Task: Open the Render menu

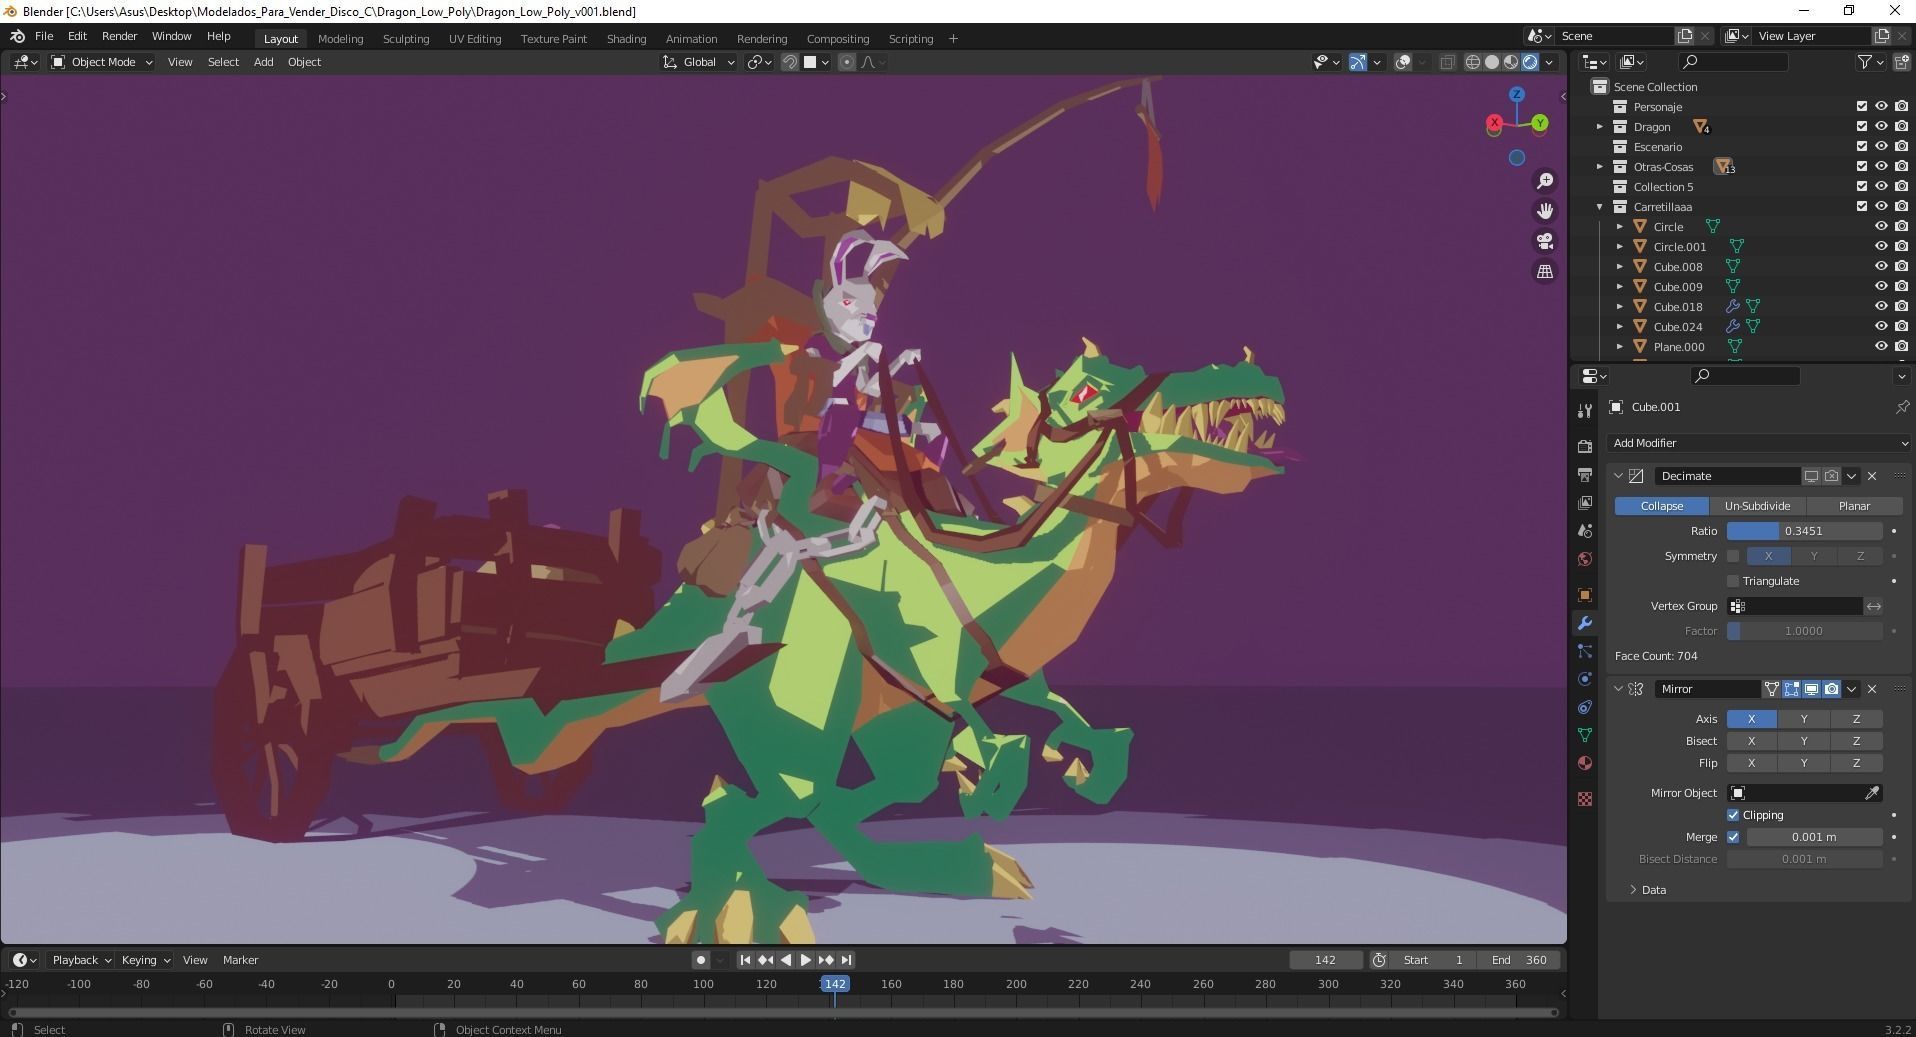Action: point(119,36)
